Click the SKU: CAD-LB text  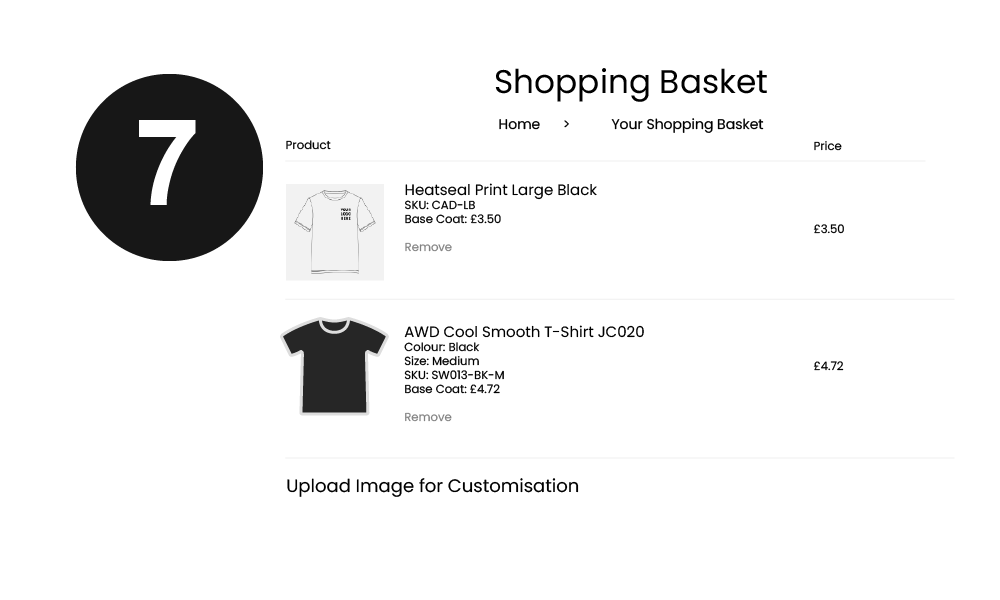click(x=440, y=205)
